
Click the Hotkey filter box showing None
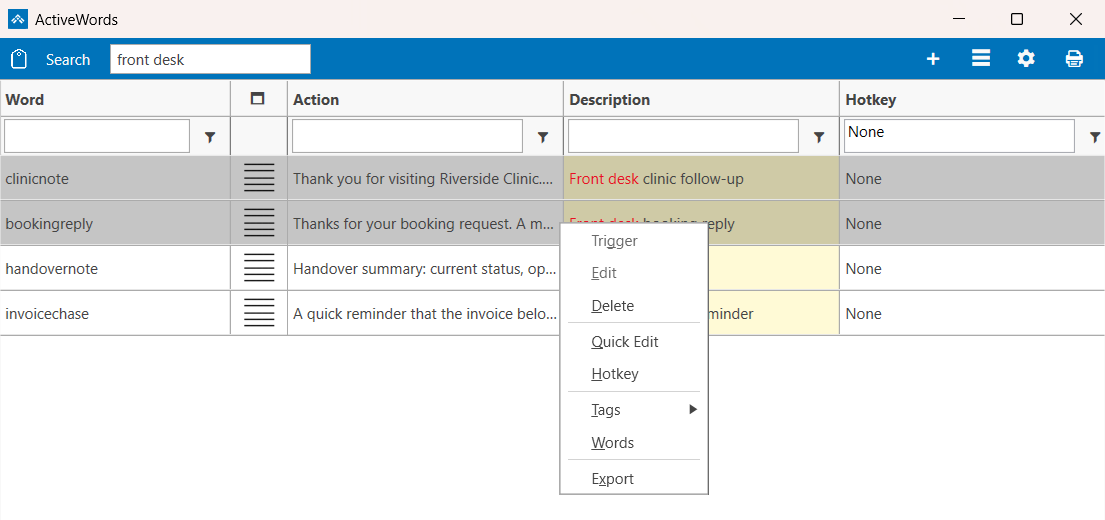tap(959, 136)
